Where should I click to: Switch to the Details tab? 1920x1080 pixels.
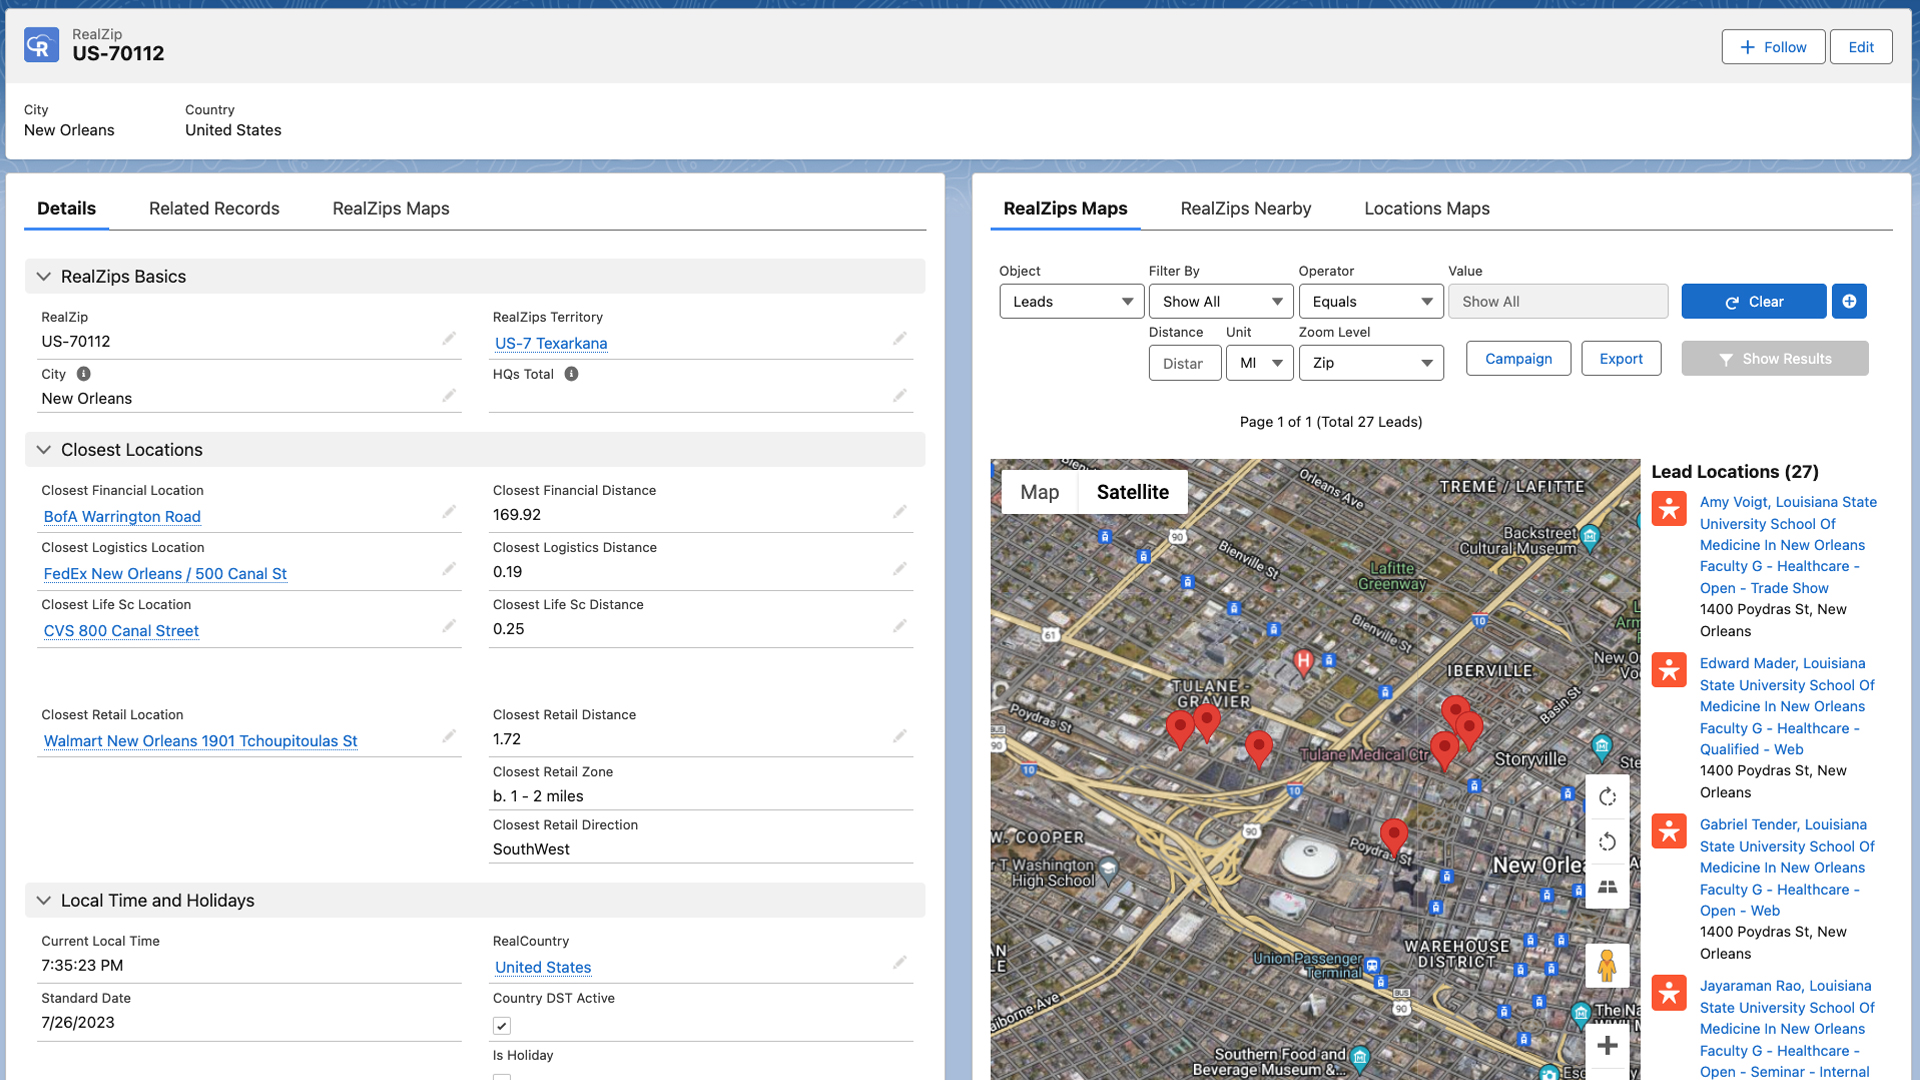67,209
